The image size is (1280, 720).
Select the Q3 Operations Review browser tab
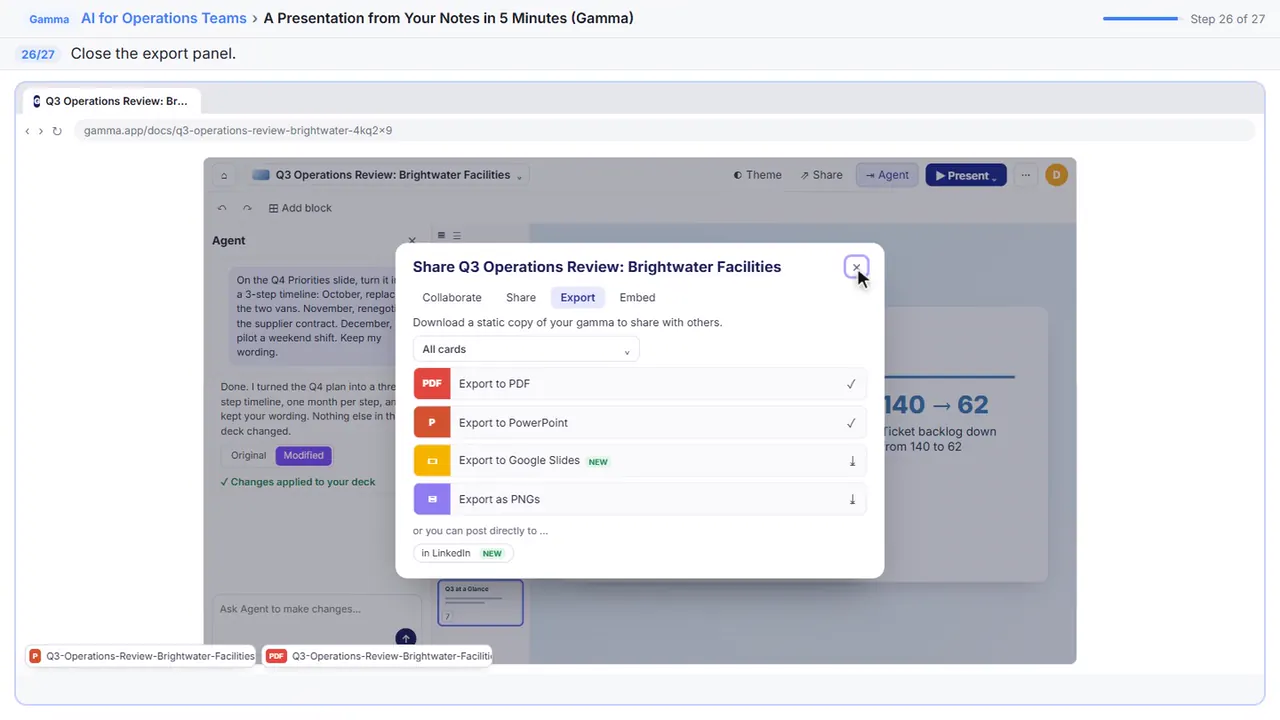click(x=111, y=101)
